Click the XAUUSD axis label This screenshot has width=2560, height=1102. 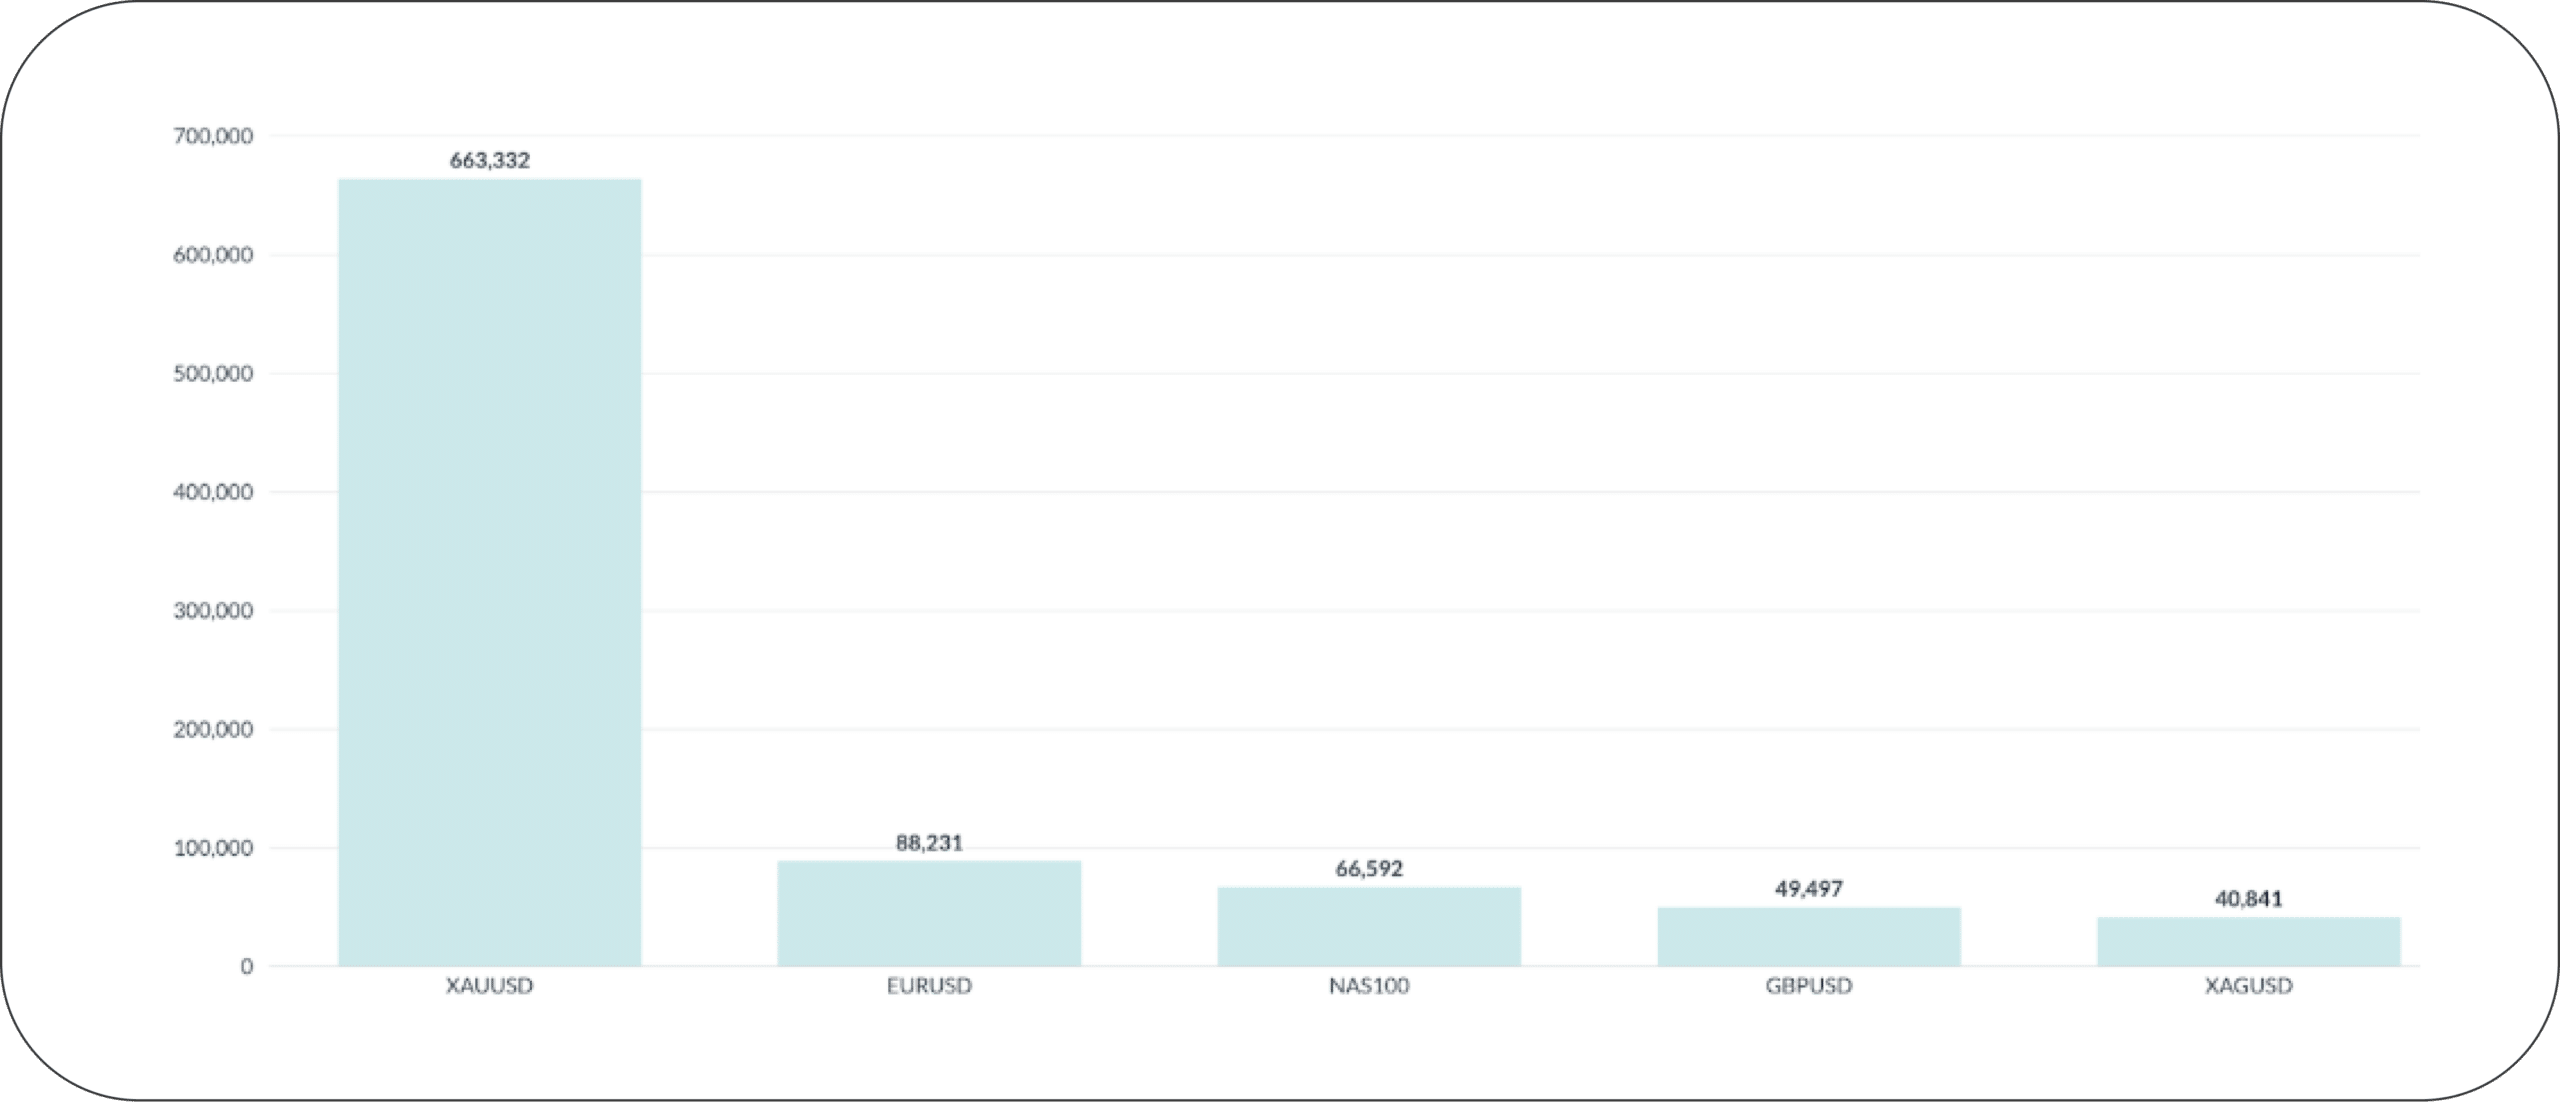tap(489, 986)
